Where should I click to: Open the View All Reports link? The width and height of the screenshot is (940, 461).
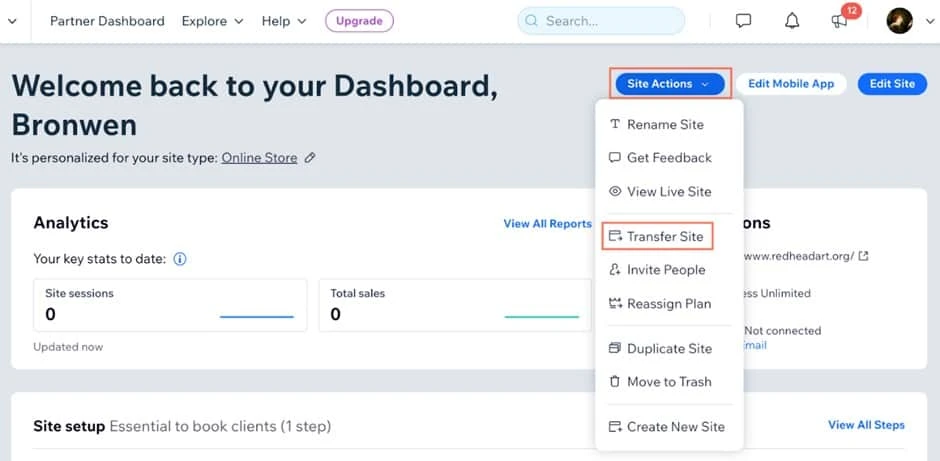click(547, 224)
